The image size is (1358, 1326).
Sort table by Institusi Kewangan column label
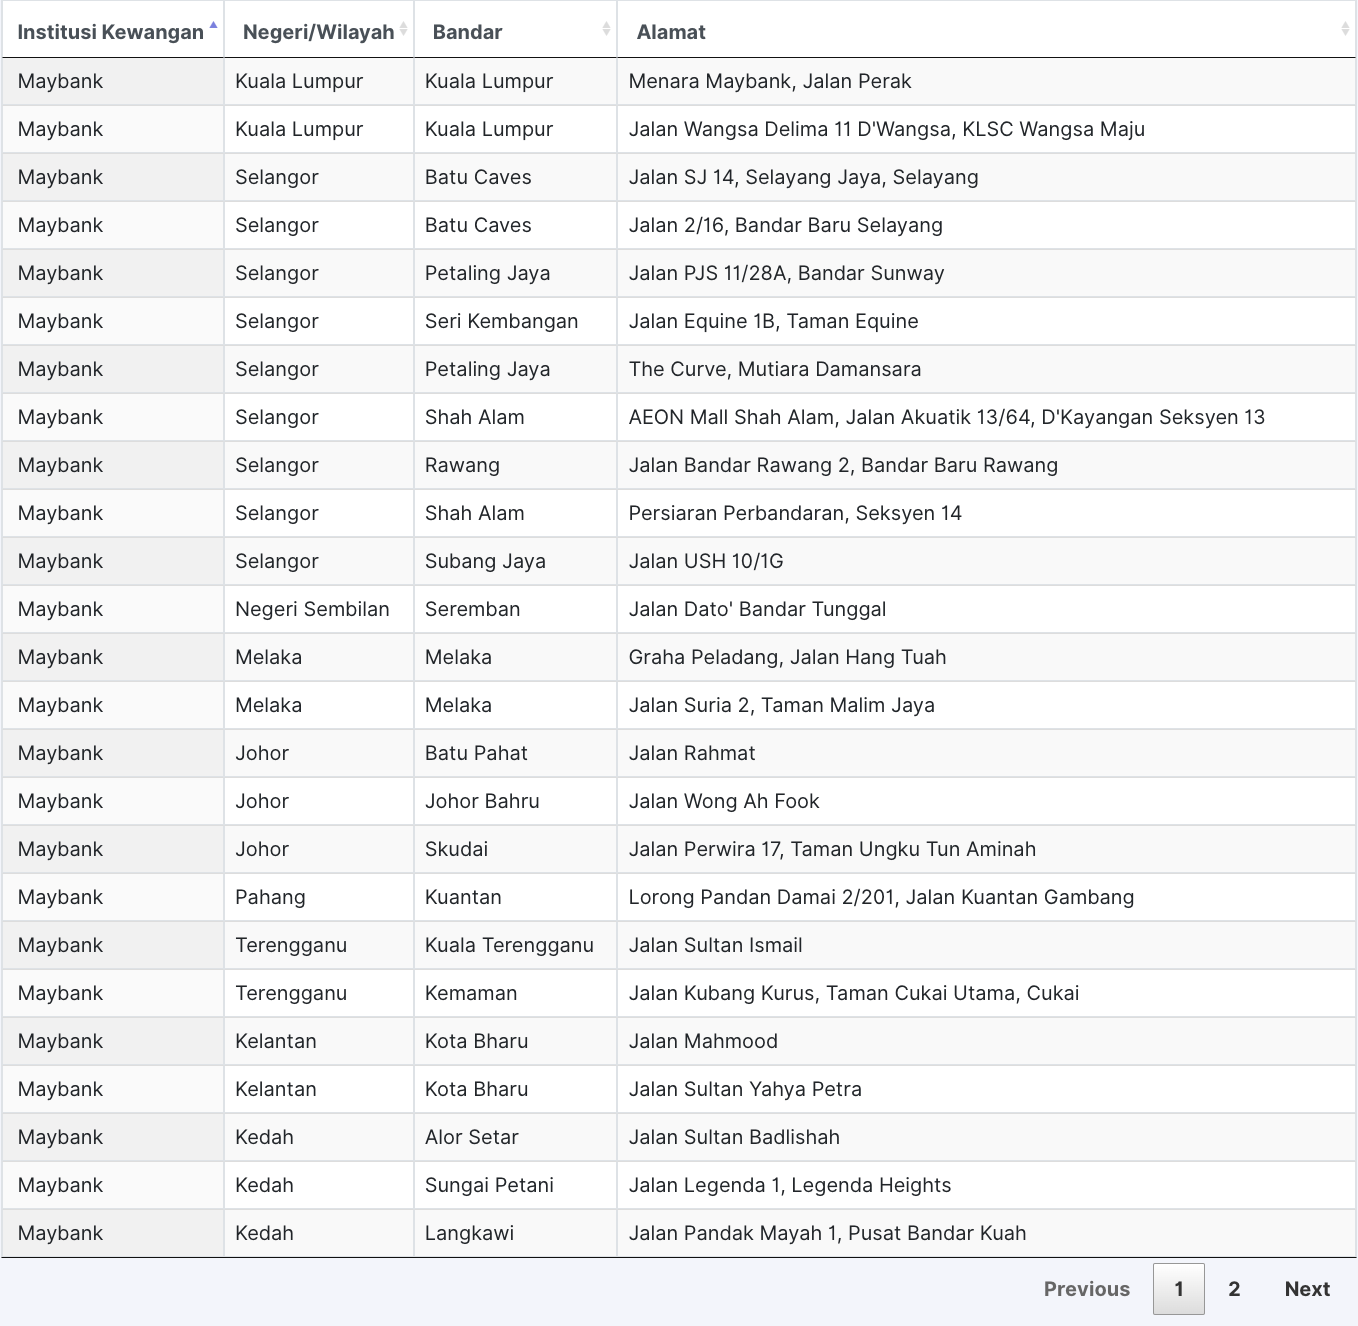tap(110, 32)
